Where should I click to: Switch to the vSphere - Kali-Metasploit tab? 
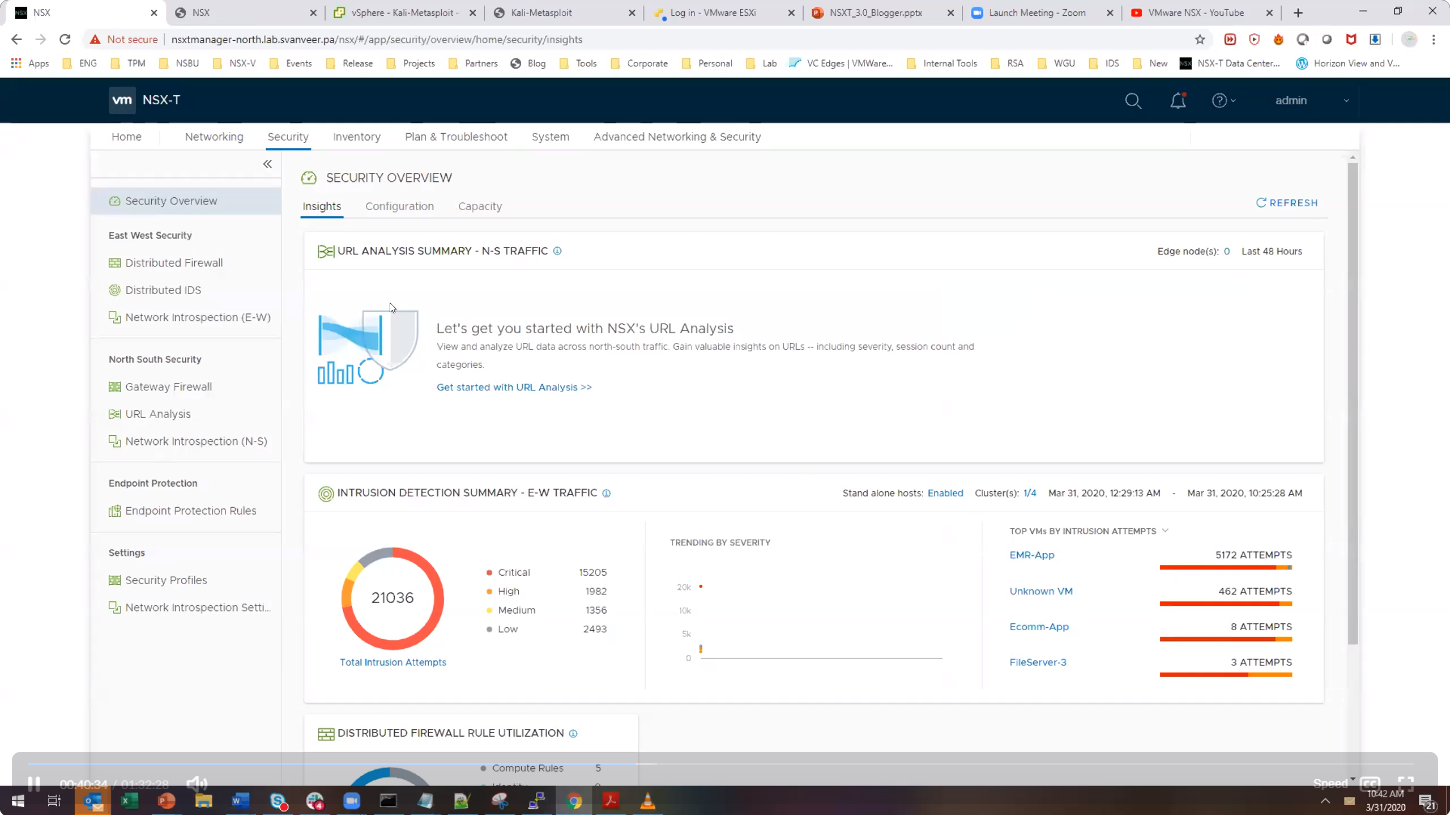tap(402, 13)
